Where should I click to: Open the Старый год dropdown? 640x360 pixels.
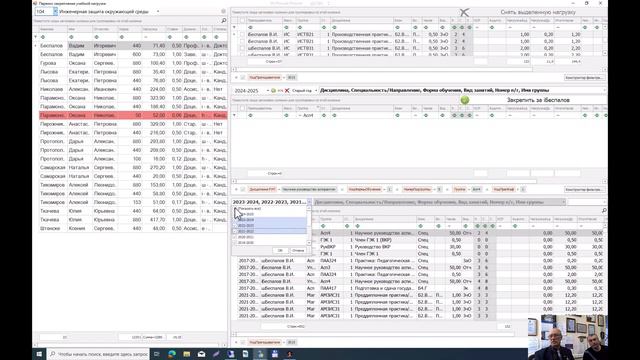point(316,90)
